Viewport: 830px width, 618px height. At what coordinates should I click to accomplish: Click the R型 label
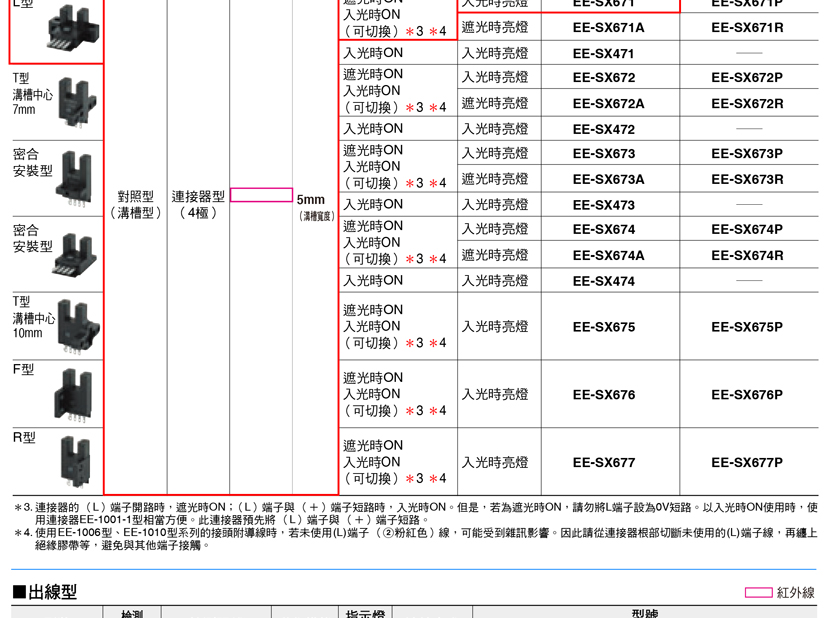[x=24, y=437]
